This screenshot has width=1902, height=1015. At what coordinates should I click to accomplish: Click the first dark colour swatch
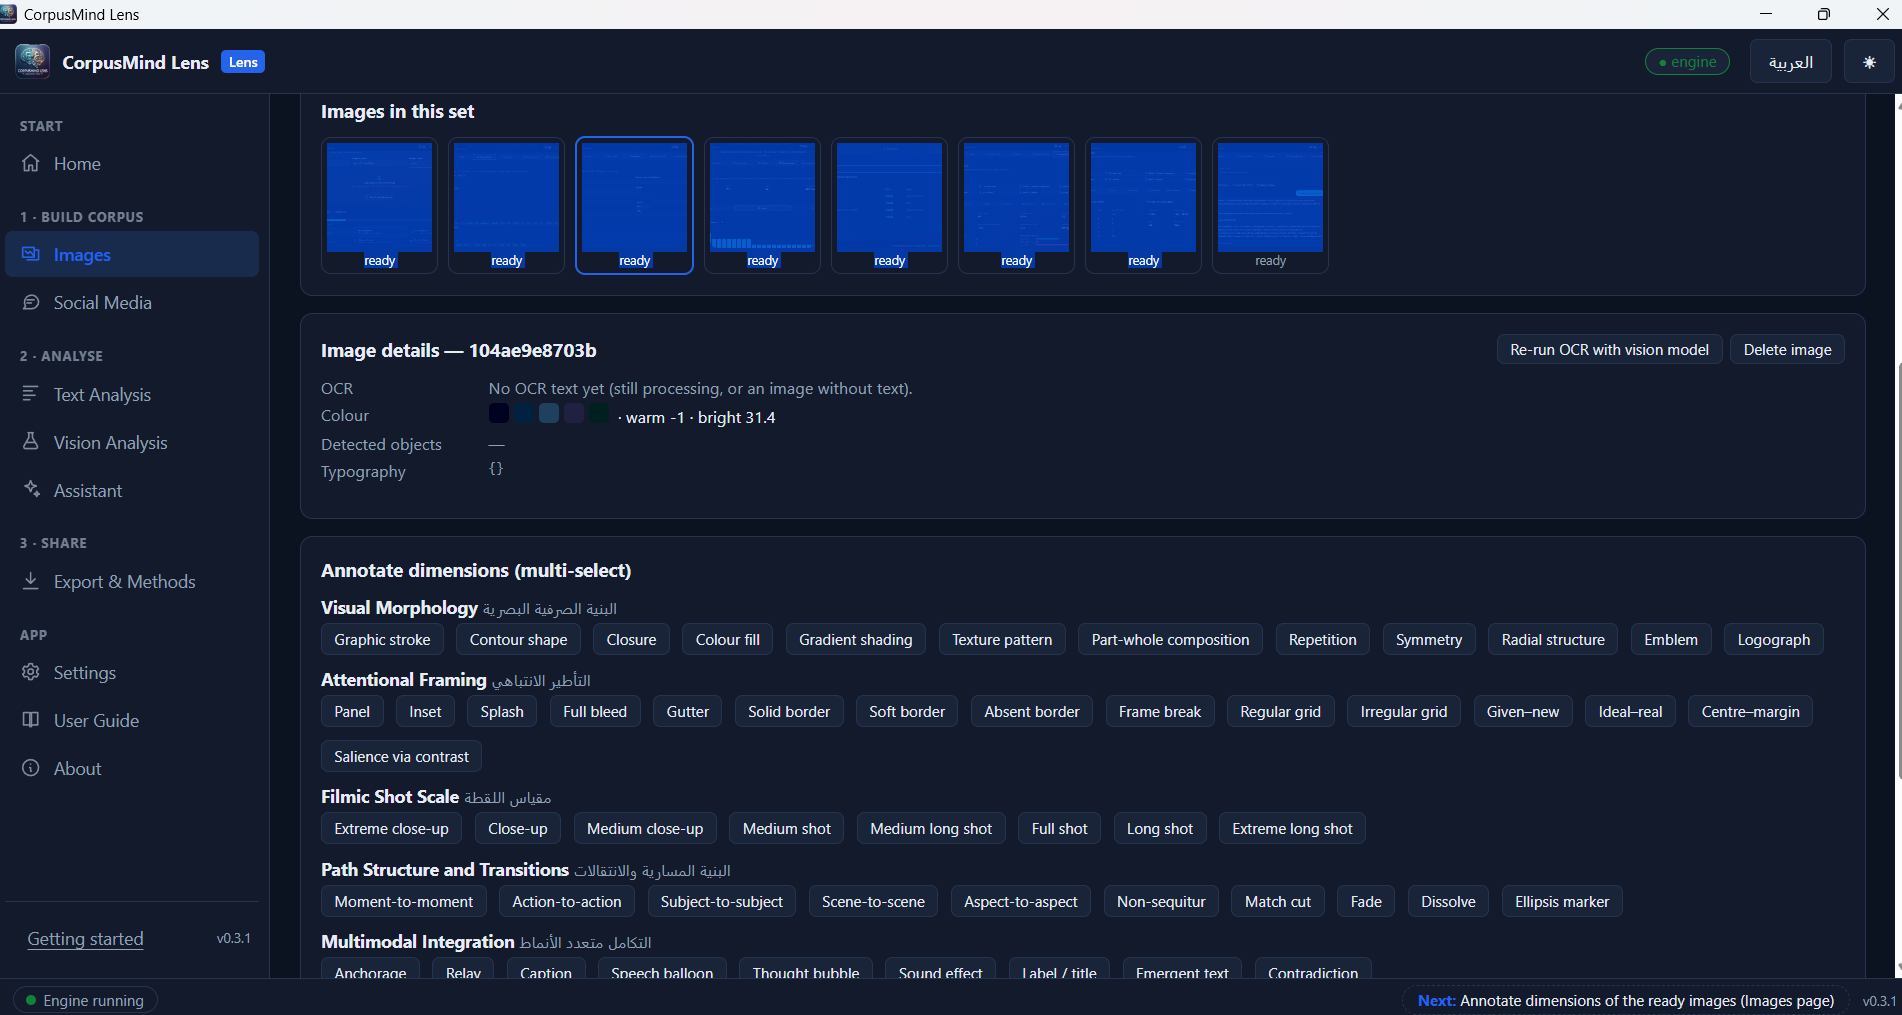[499, 413]
